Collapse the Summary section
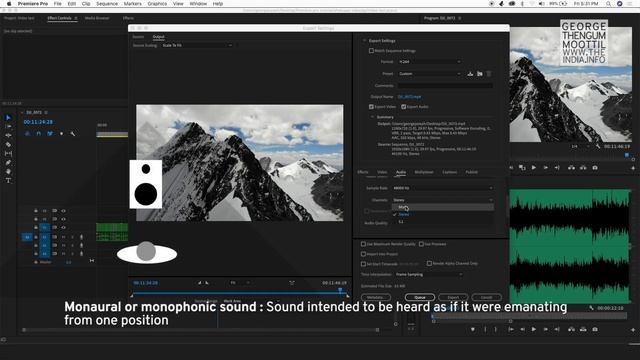This screenshot has height=360, width=640. click(372, 117)
